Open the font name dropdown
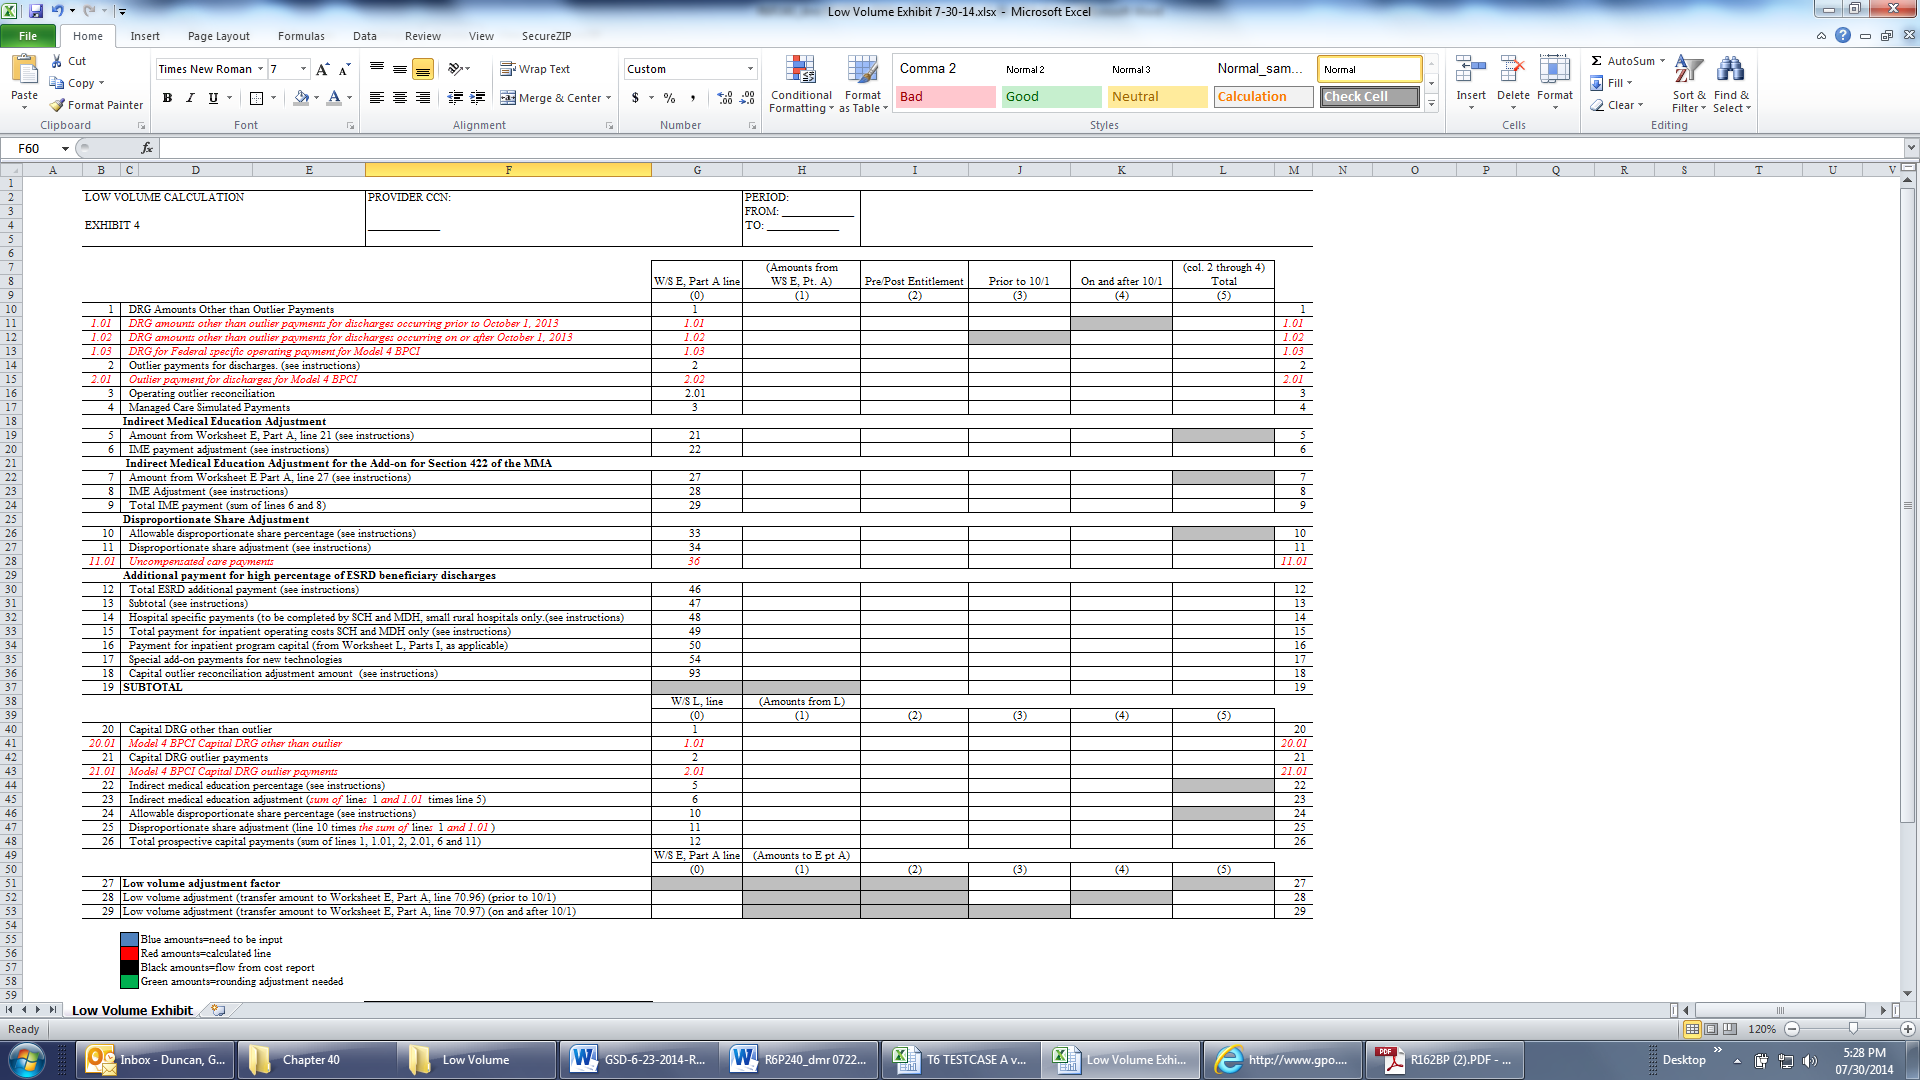The height and width of the screenshot is (1080, 1920). (260, 69)
